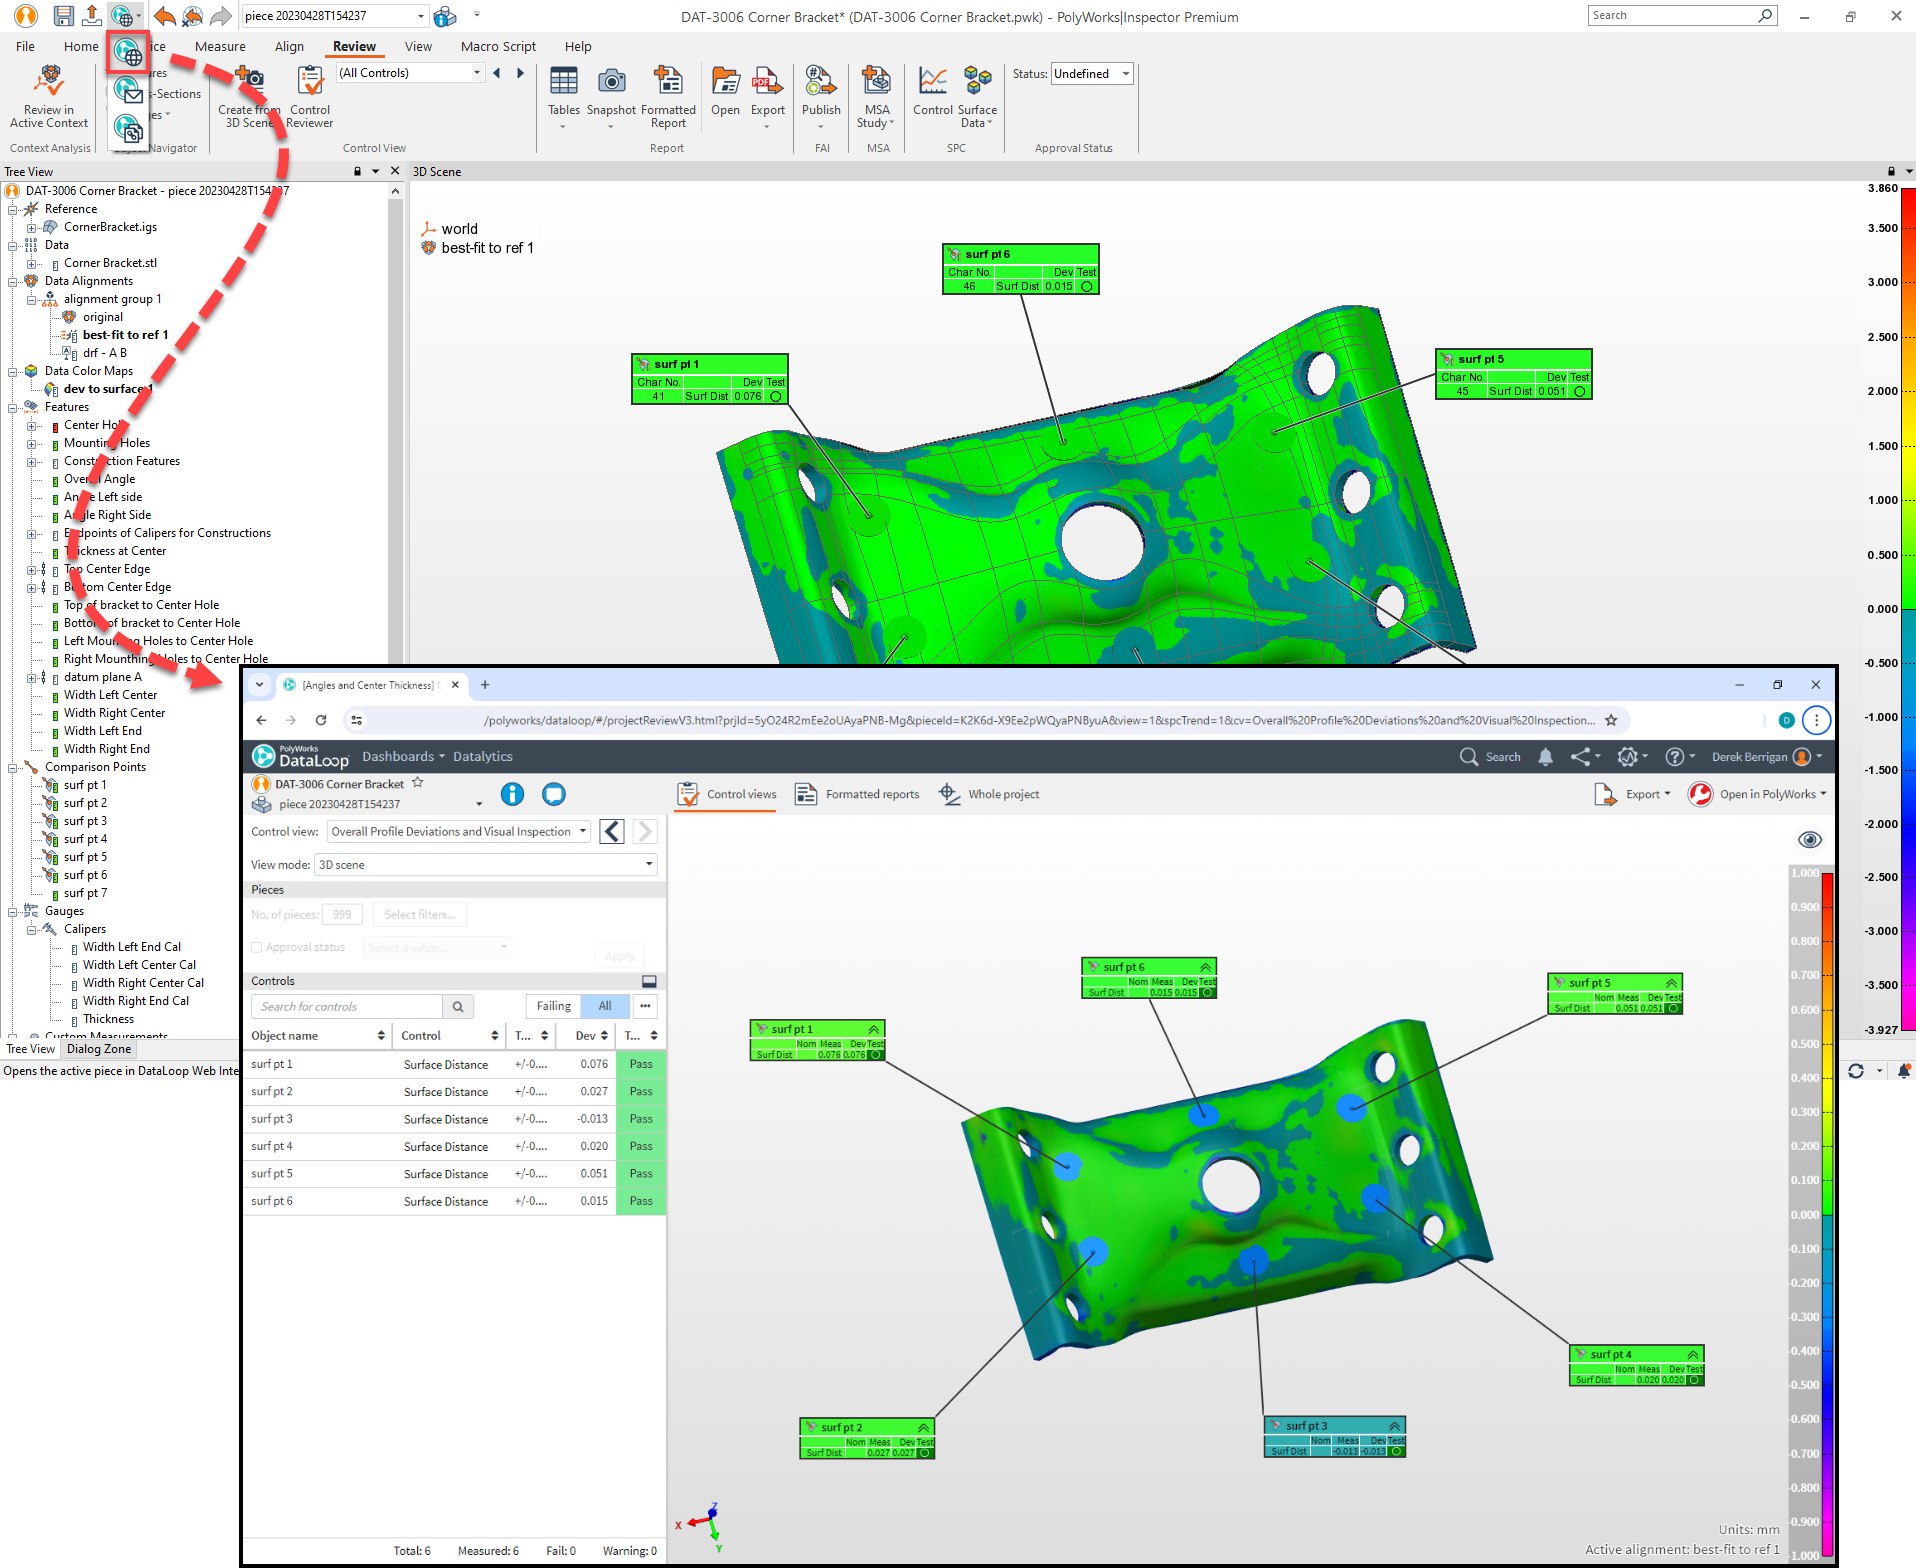
Task: Open the Macro Script menu
Action: point(498,46)
